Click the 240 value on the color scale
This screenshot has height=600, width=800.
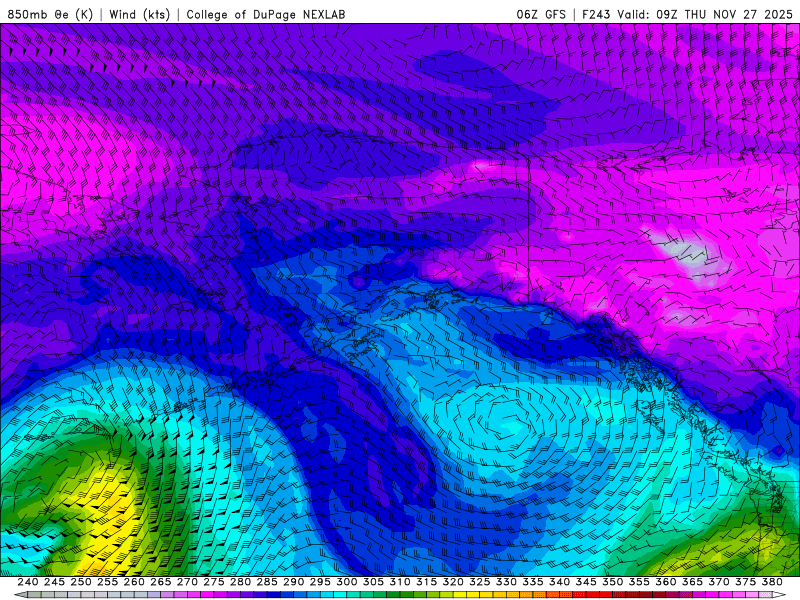coord(28,582)
